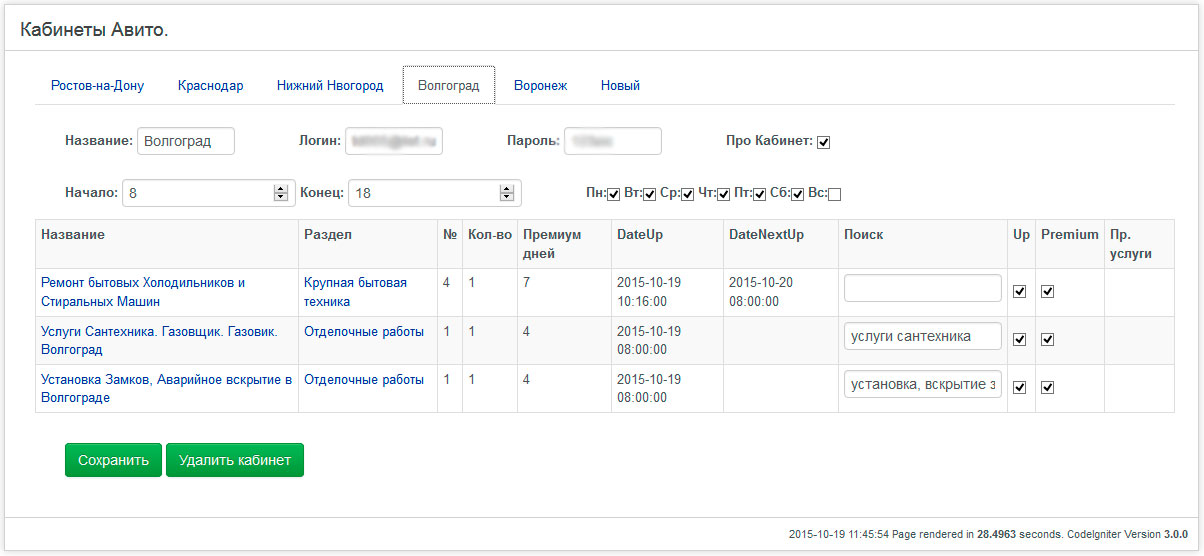Click the Пароль input field
Screen dimensions: 1204x556
pyautogui.click(x=612, y=142)
